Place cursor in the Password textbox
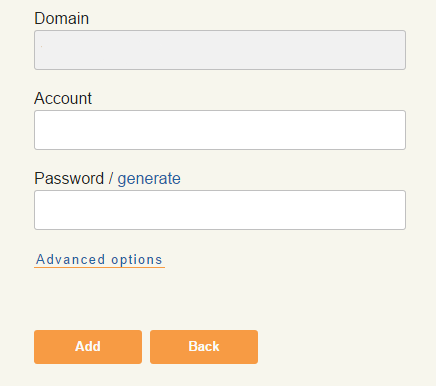Screen dimensions: 436x386 tap(220, 210)
